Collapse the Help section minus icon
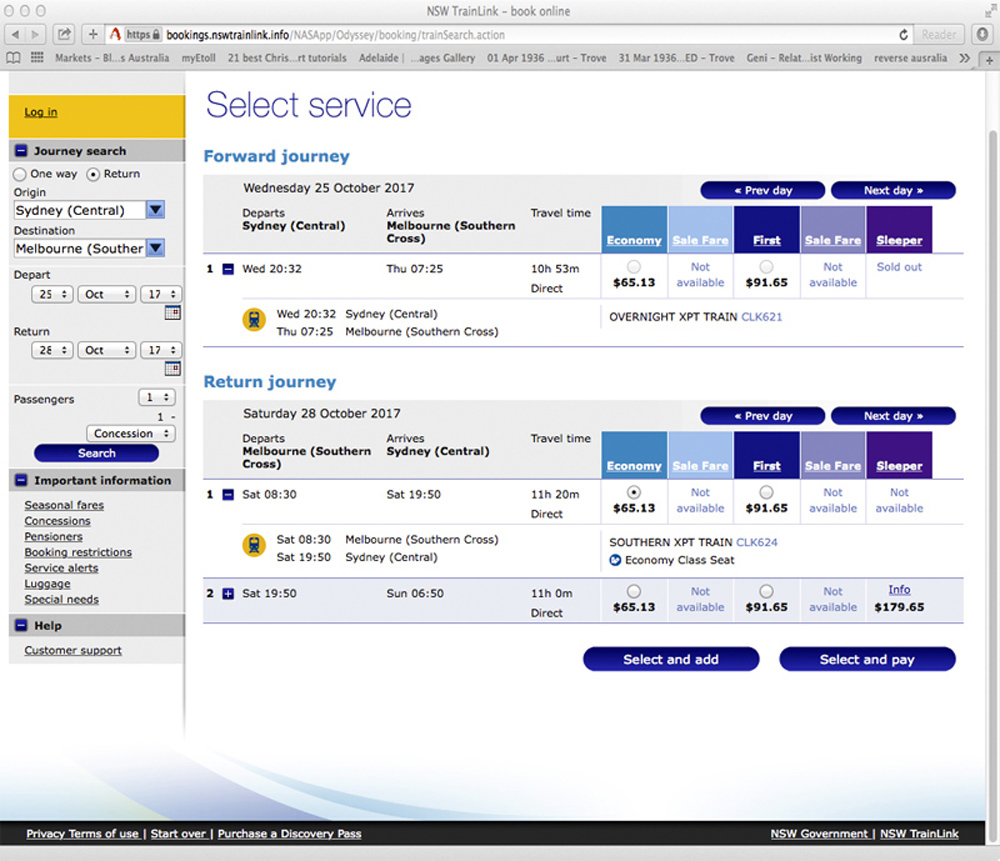 coord(21,626)
